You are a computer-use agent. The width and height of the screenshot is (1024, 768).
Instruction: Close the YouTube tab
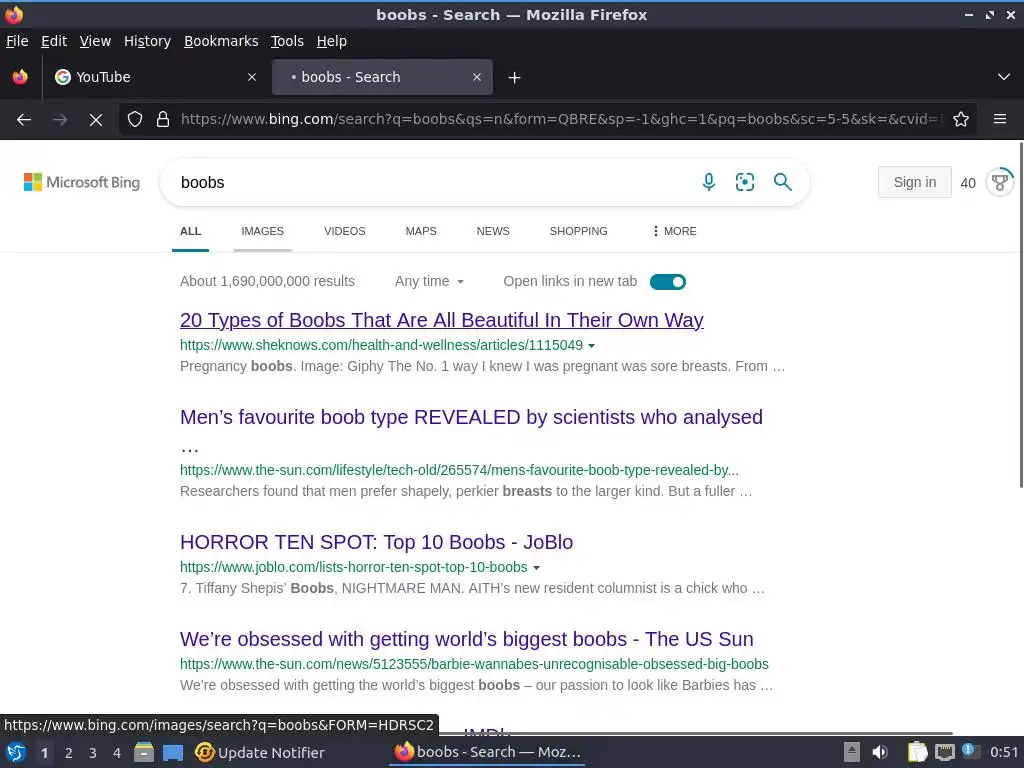coord(252,77)
